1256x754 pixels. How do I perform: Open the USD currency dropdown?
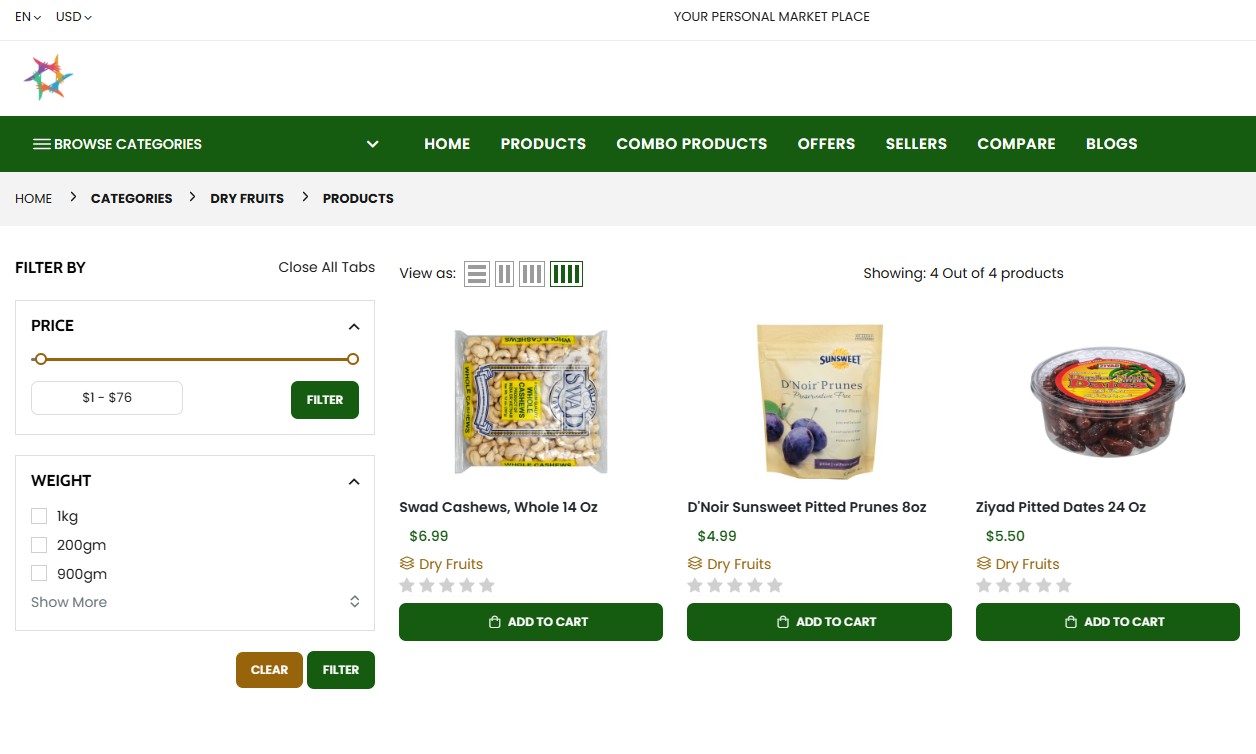(x=74, y=17)
